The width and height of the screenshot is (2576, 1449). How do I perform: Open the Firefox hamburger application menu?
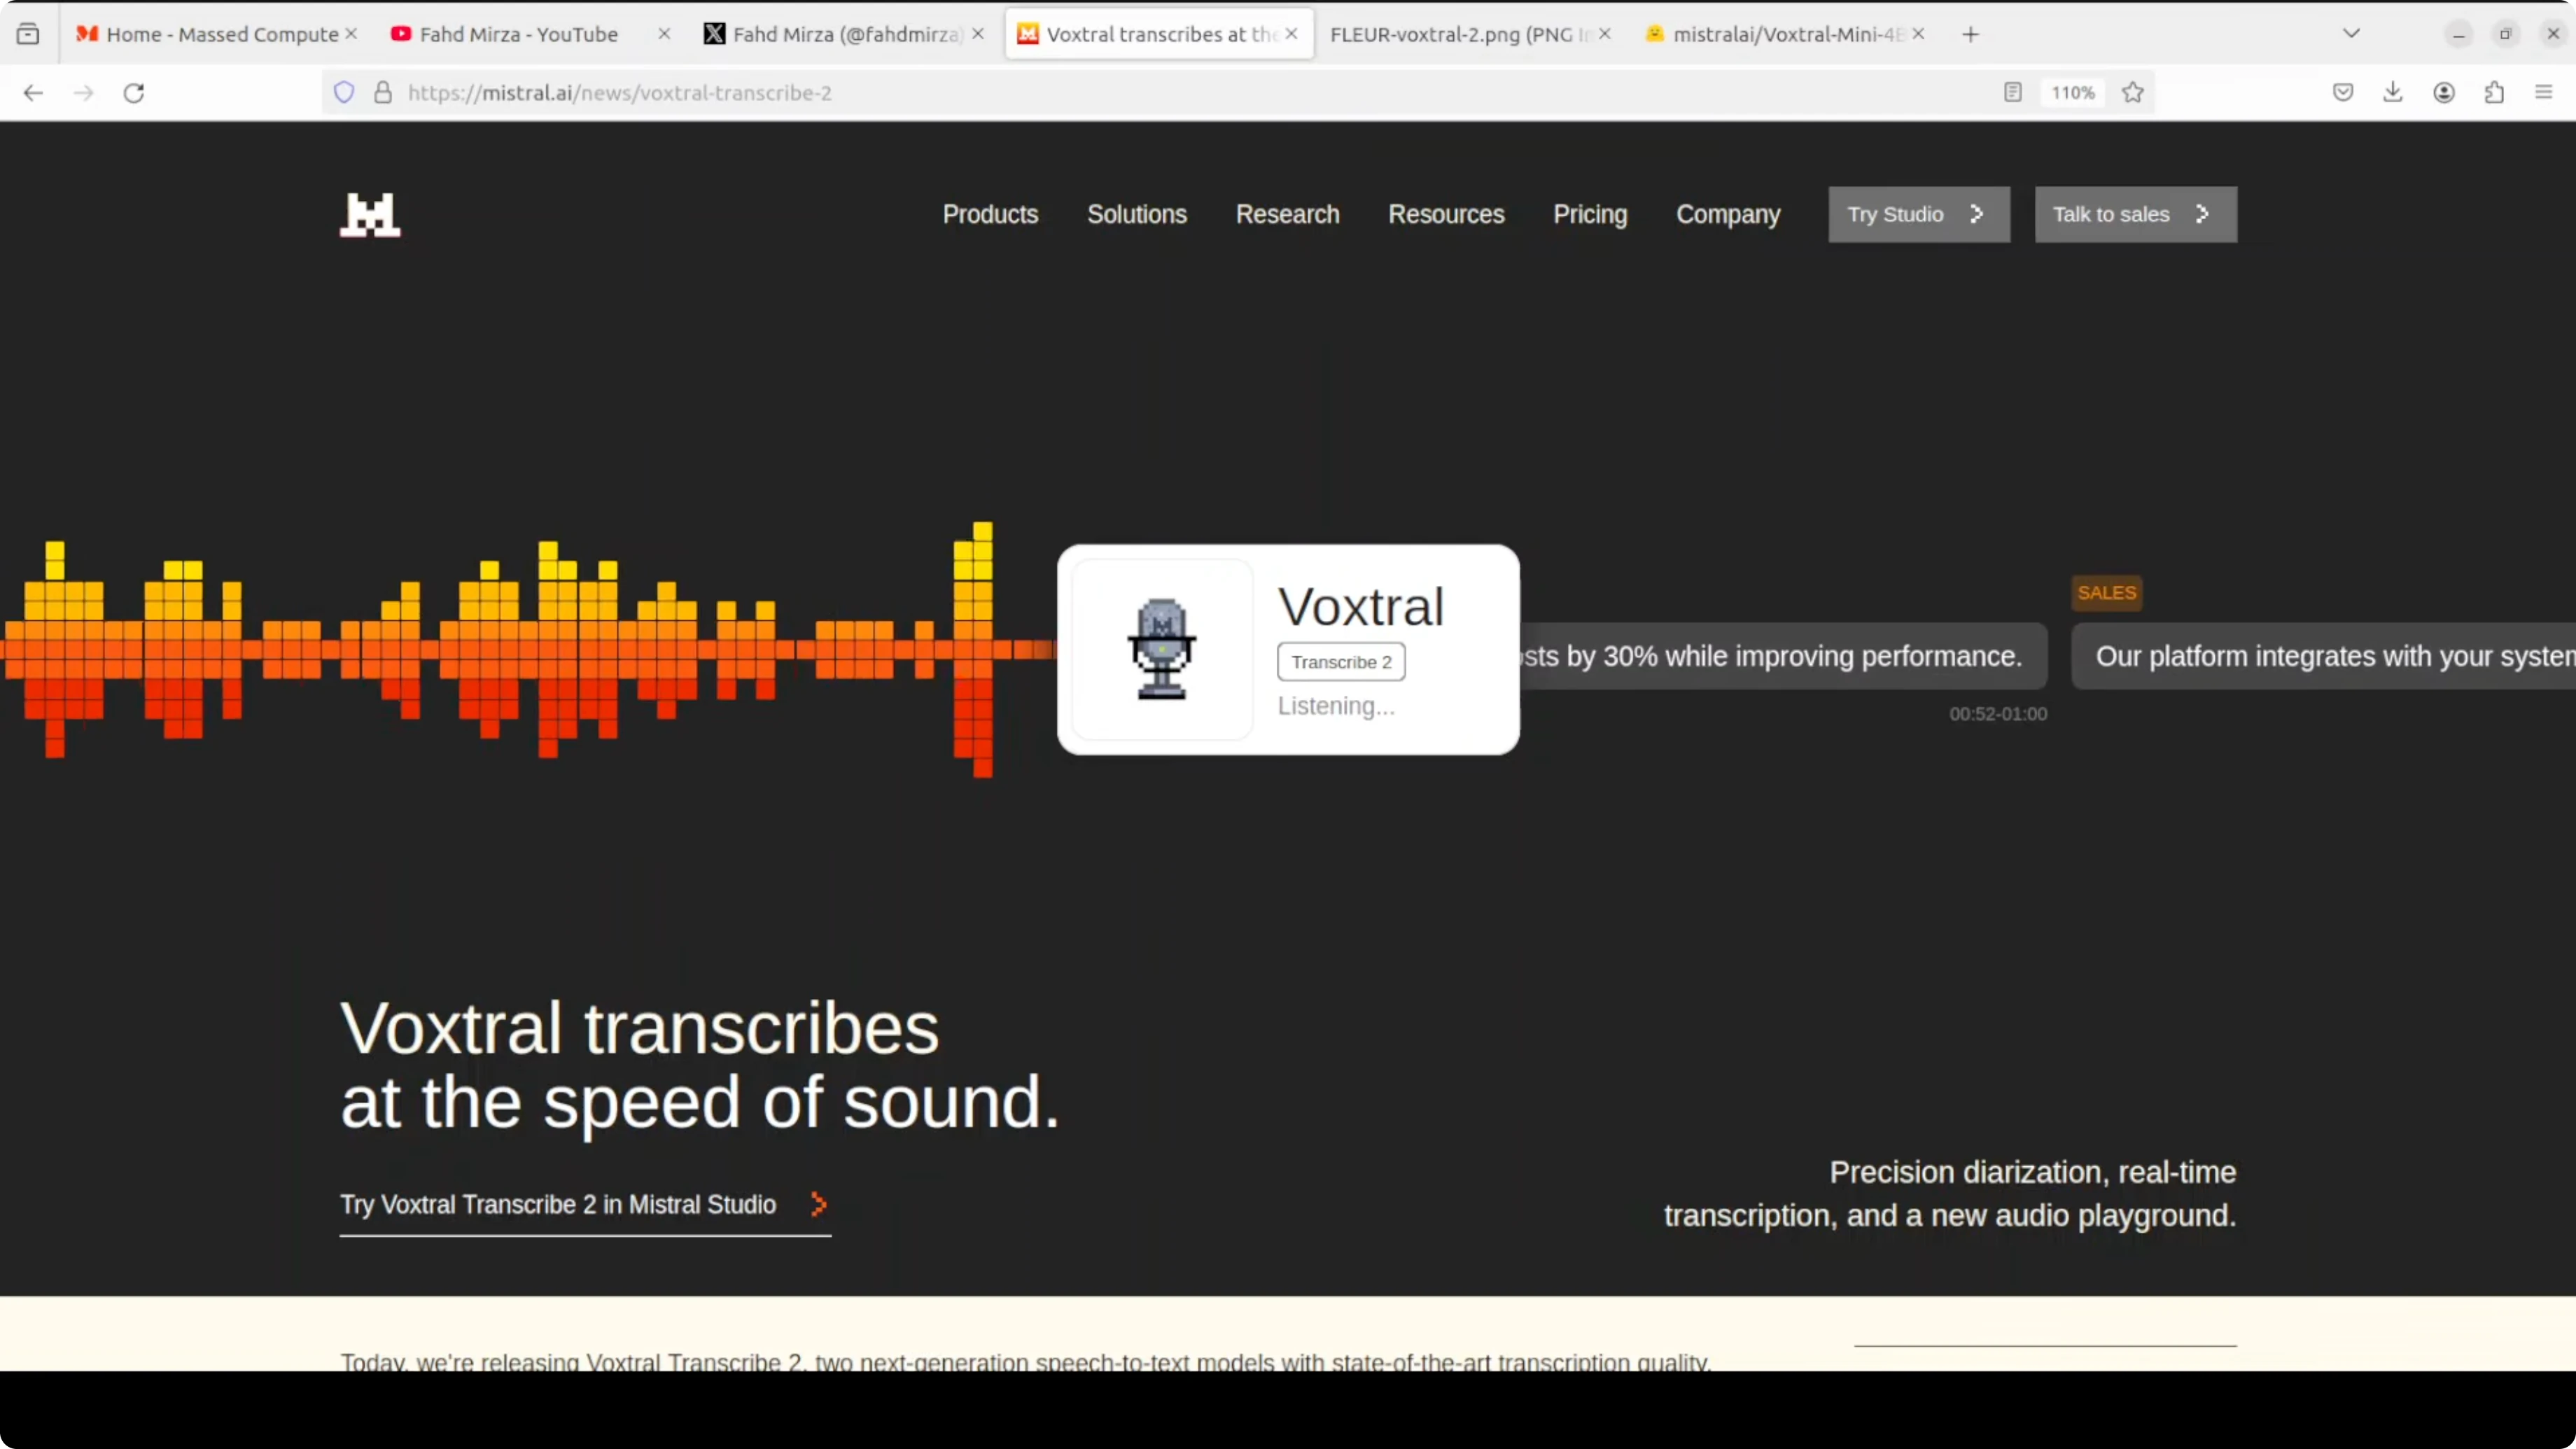[2544, 93]
